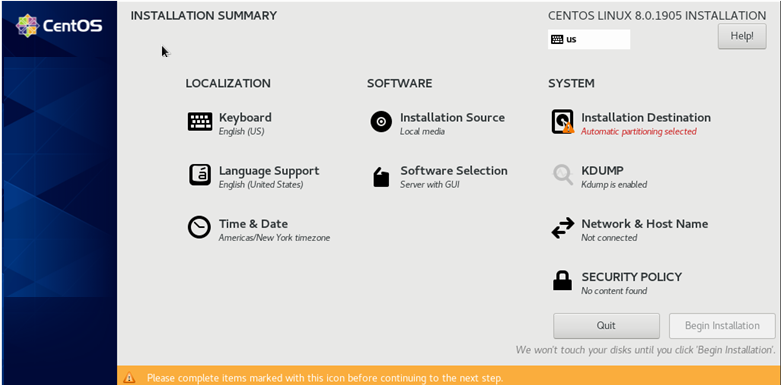Click the Quit button
This screenshot has width=781, height=385.
pos(606,326)
